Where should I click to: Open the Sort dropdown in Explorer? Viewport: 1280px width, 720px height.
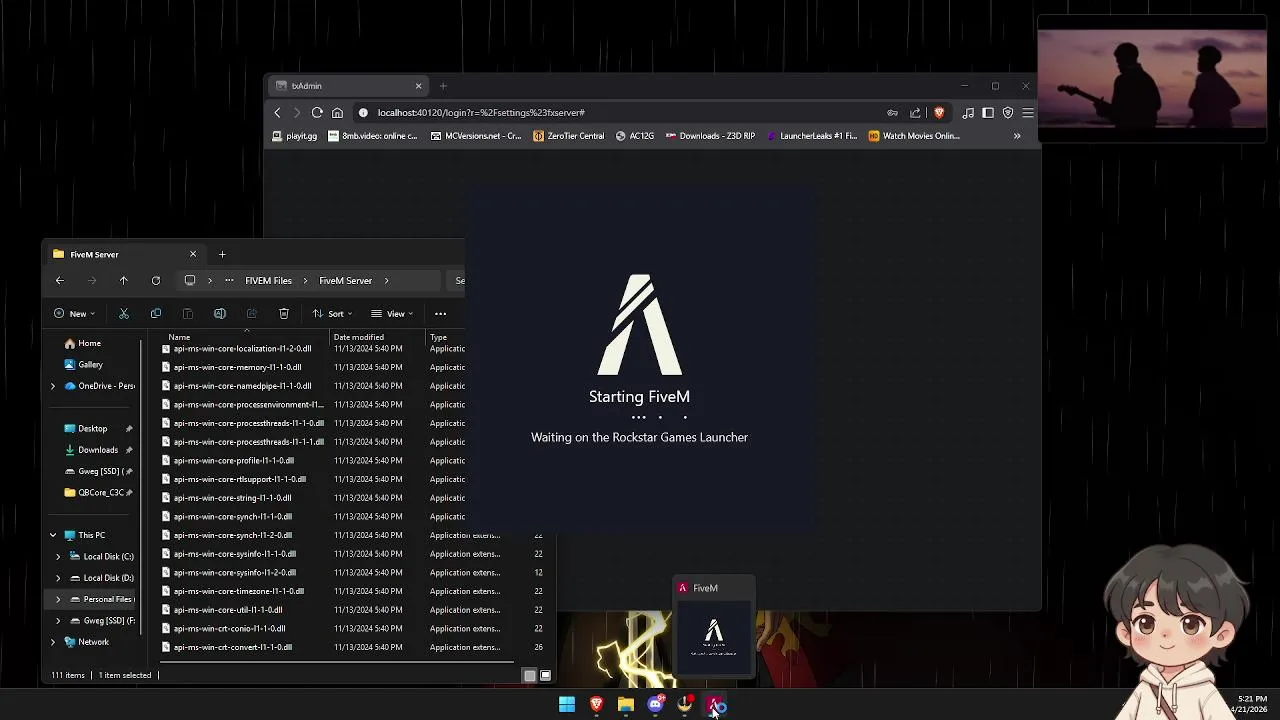[x=332, y=314]
